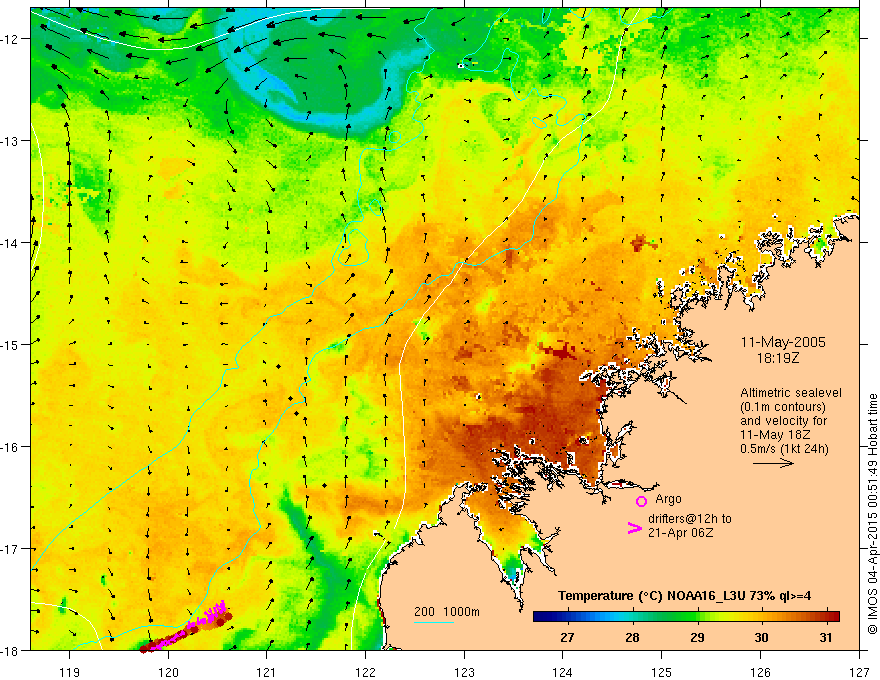880x680 pixels.
Task: Click the '11-May 18Z' text line
Action: [775, 435]
